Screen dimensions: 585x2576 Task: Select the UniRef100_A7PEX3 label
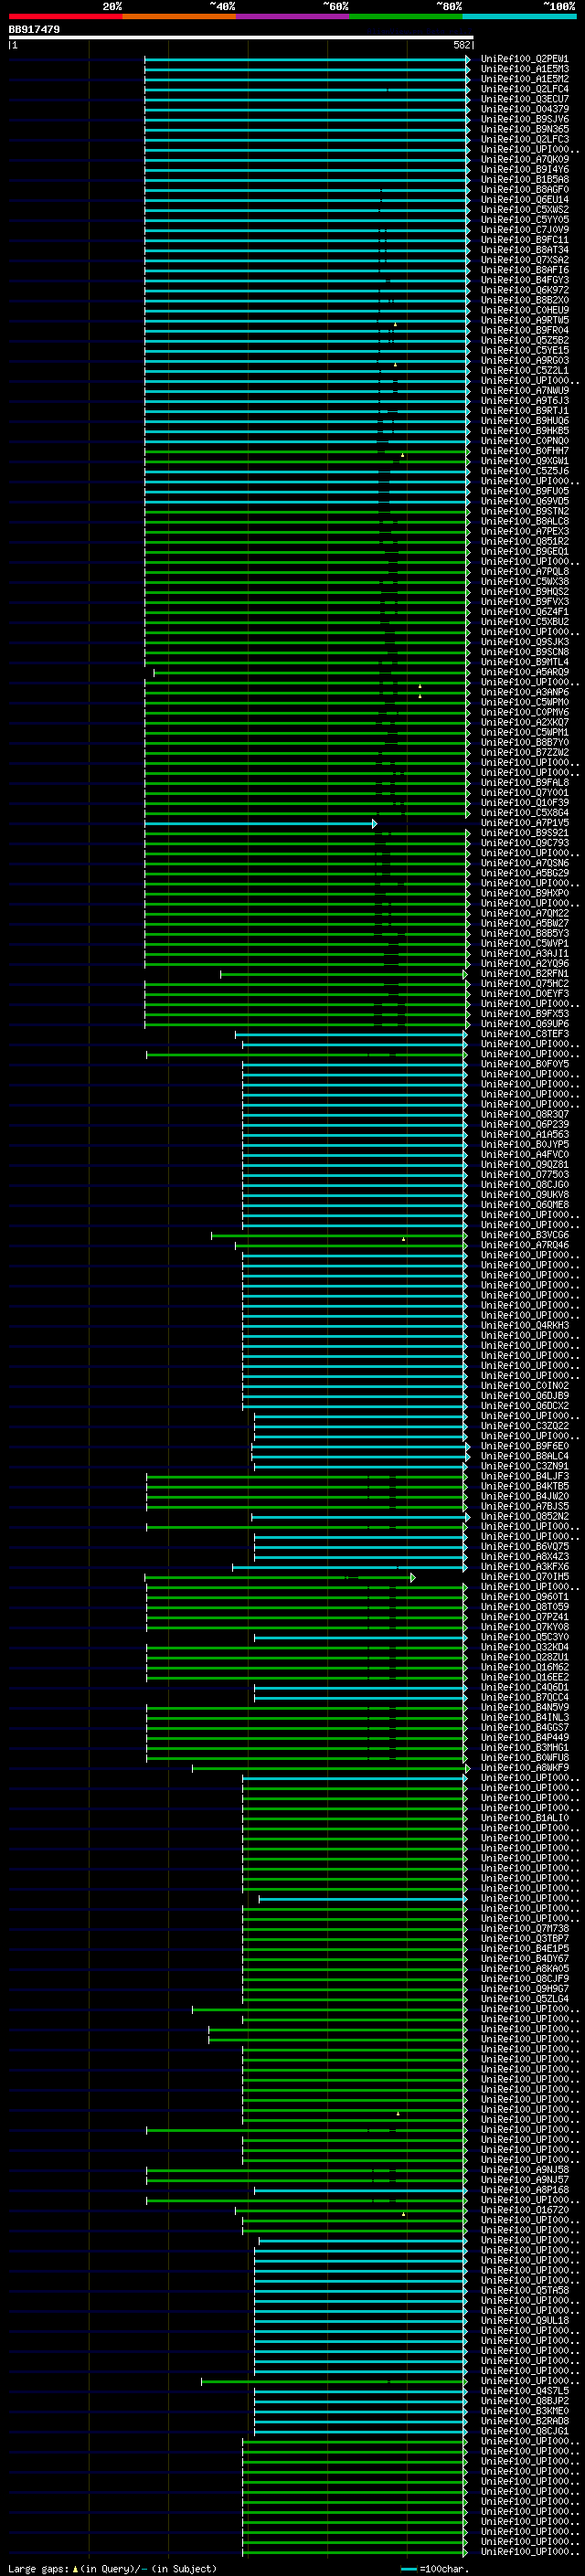point(525,531)
